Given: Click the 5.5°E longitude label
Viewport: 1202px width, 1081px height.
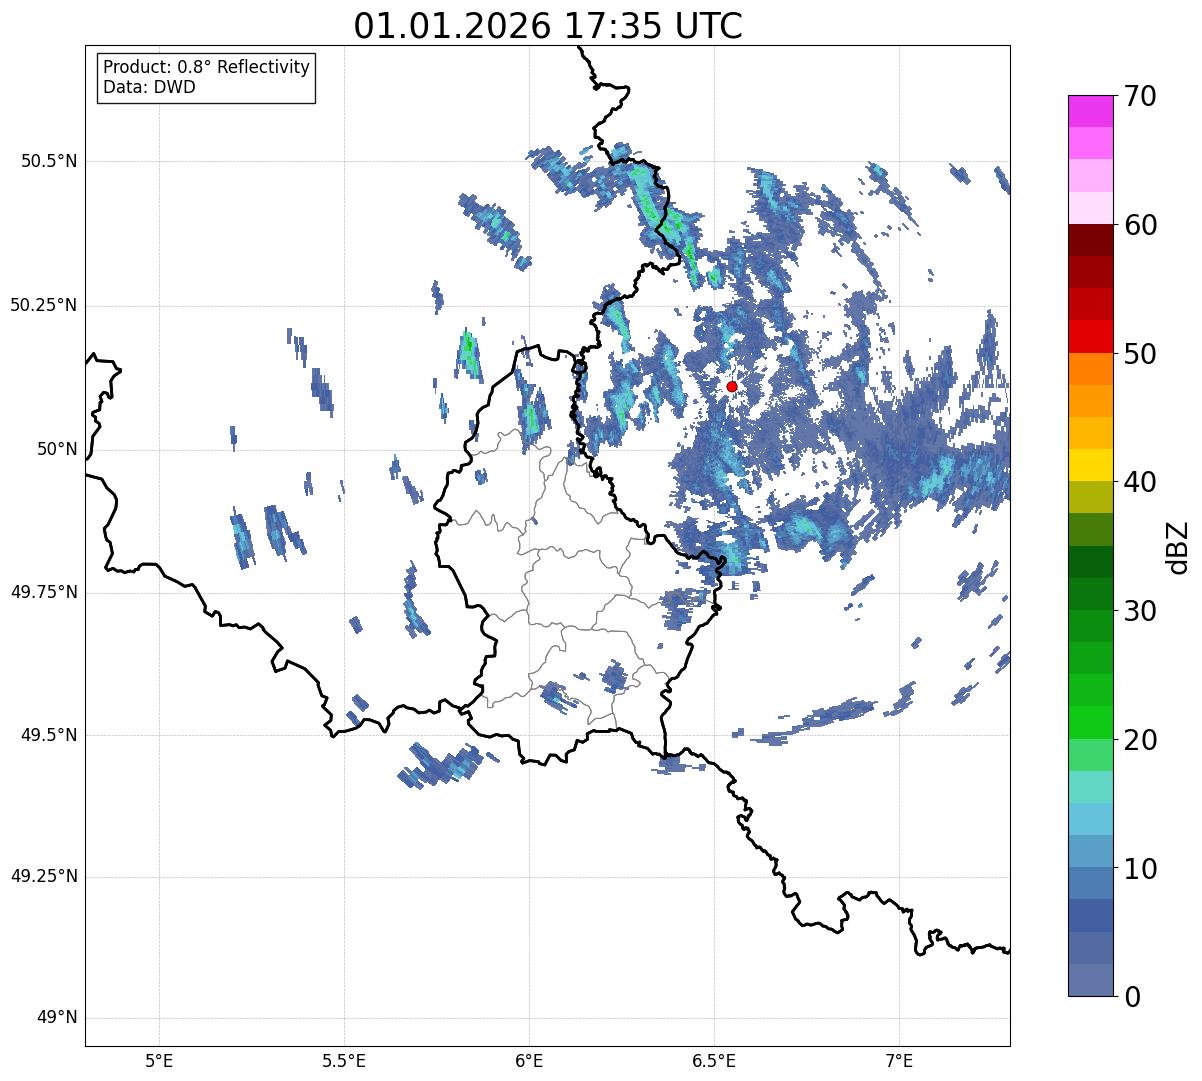Looking at the screenshot, I should (344, 1060).
